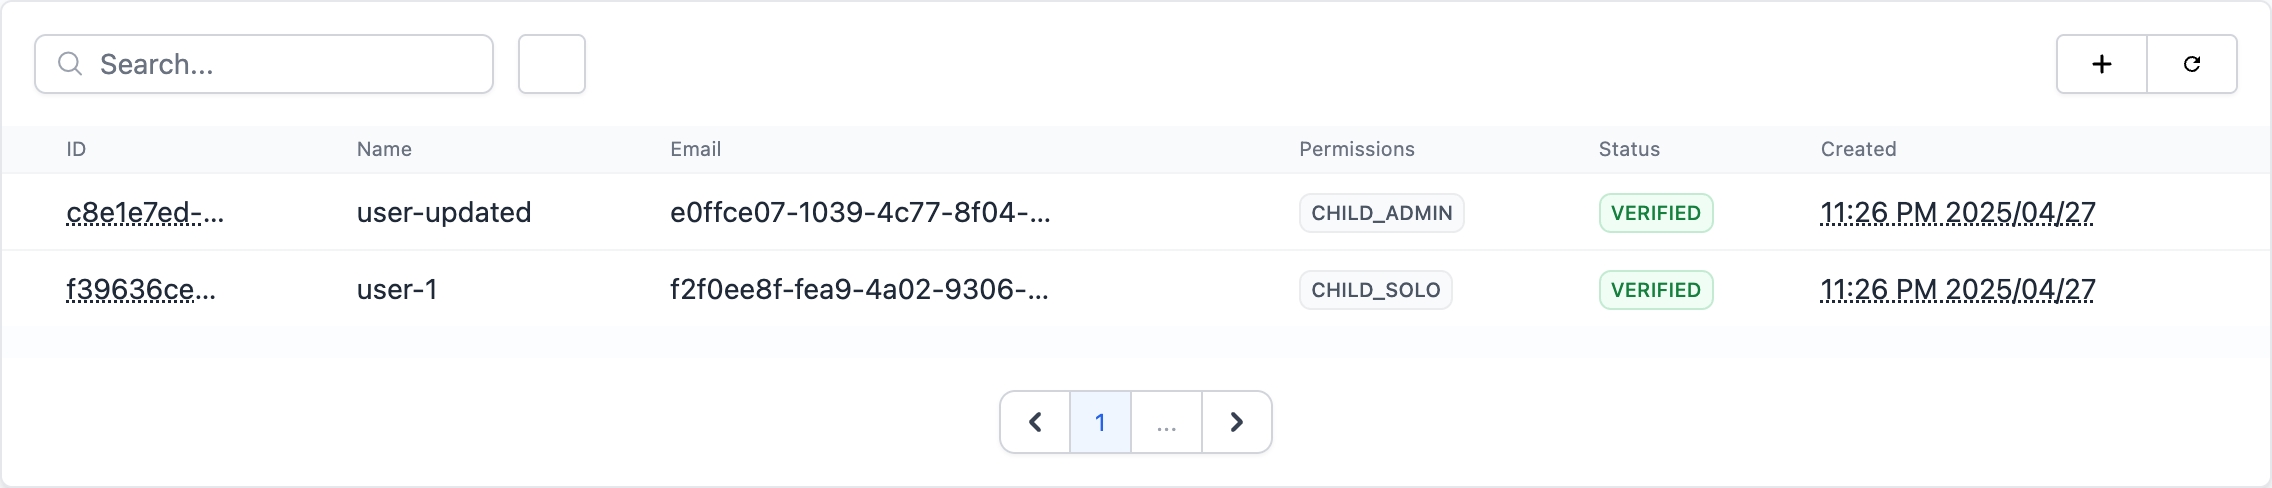Sort by the Name column header

(384, 149)
